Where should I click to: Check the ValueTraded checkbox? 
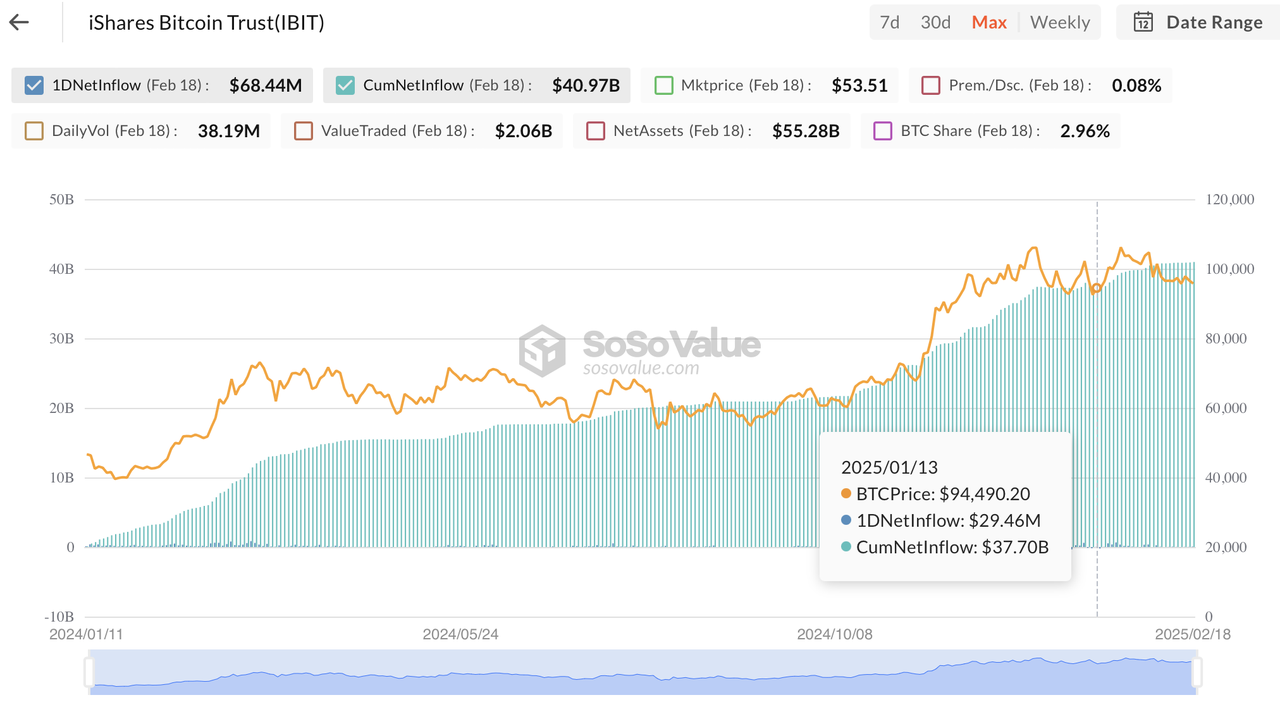point(304,131)
